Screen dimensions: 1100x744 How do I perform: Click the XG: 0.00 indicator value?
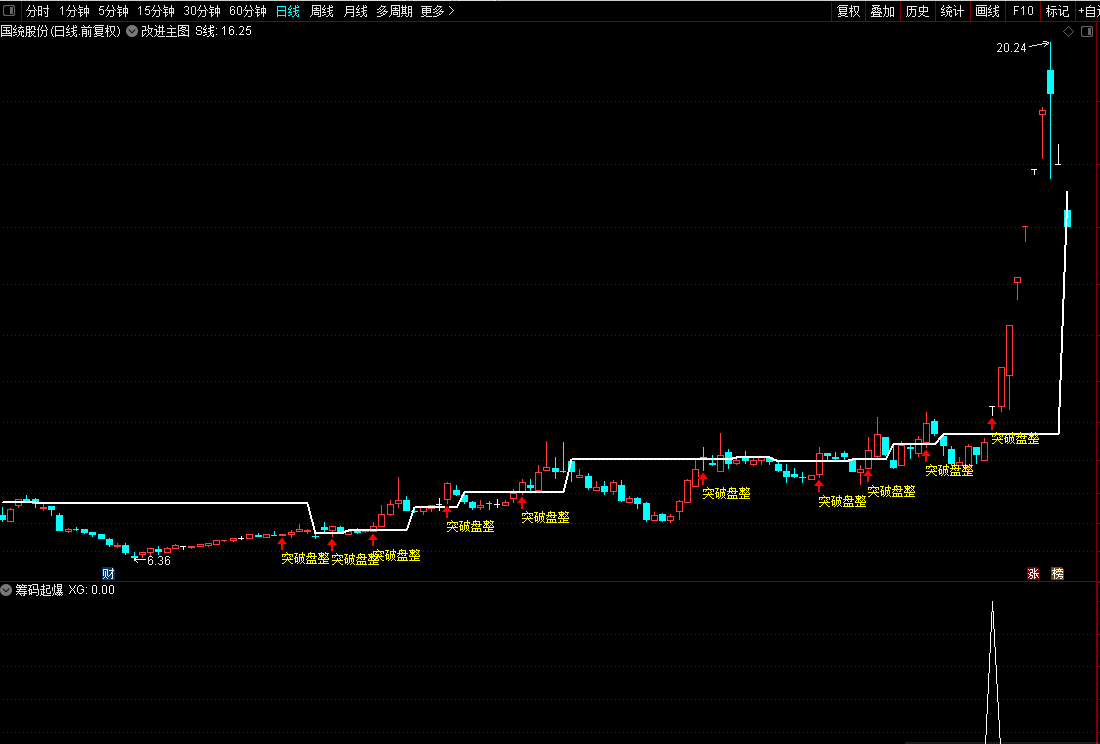[91, 590]
